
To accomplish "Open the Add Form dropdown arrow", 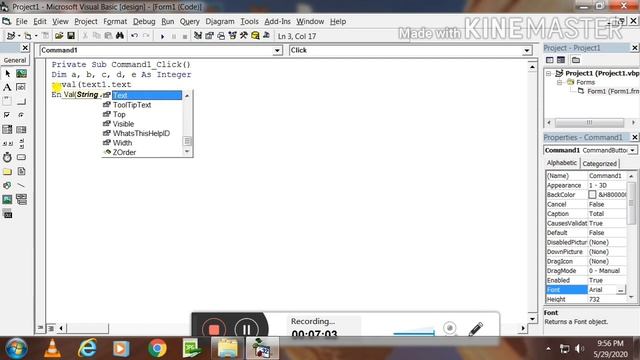I will pyautogui.click(x=36, y=36).
